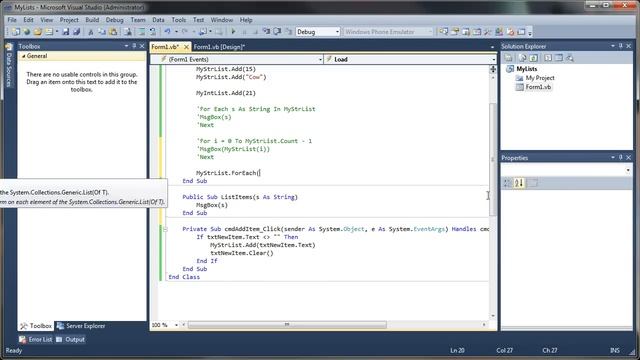The width and height of the screenshot is (640, 360).
Task: Switch to Server Explorer tab
Action: click(81, 326)
